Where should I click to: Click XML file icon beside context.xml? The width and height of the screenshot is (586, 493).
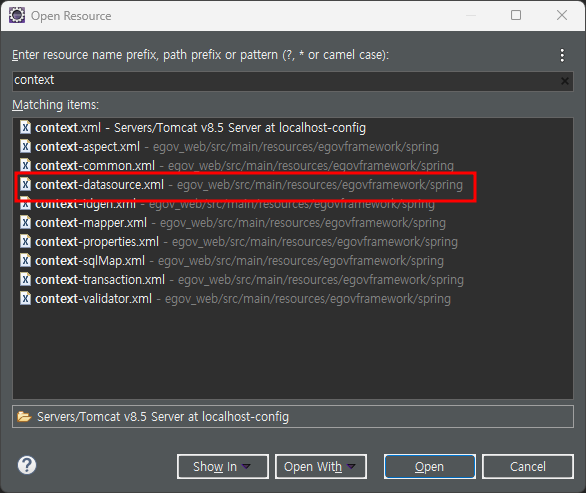point(25,127)
